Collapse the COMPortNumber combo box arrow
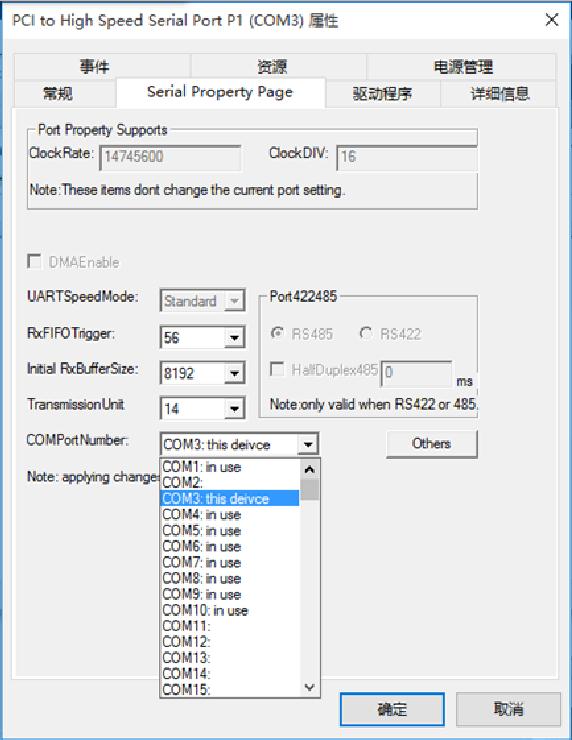This screenshot has width=572, height=740. coord(308,444)
